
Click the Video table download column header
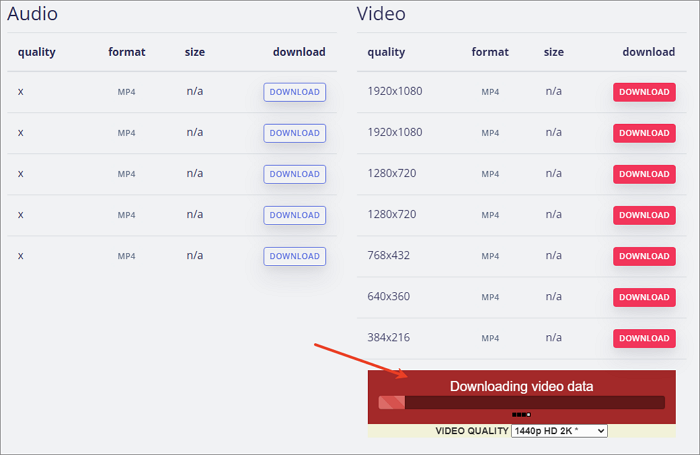point(649,52)
